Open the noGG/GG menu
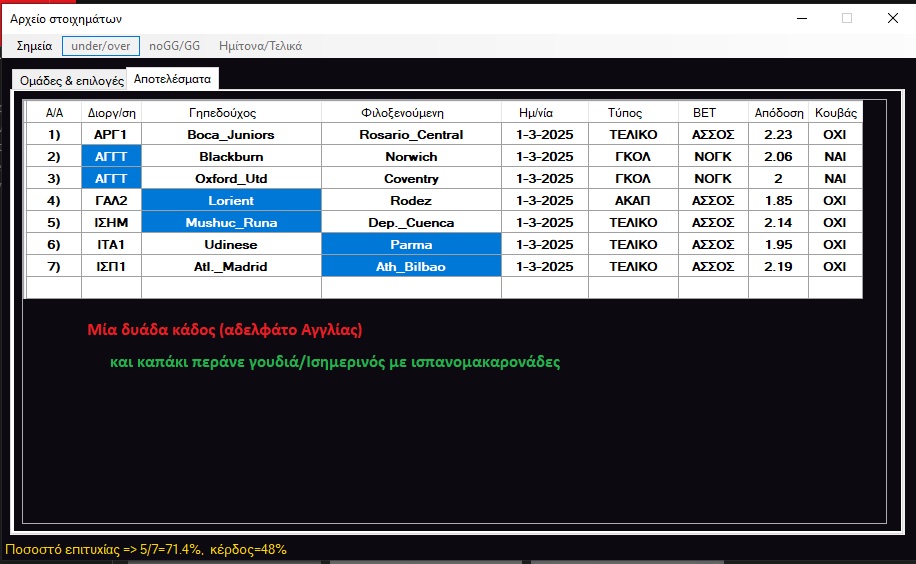 click(x=175, y=46)
